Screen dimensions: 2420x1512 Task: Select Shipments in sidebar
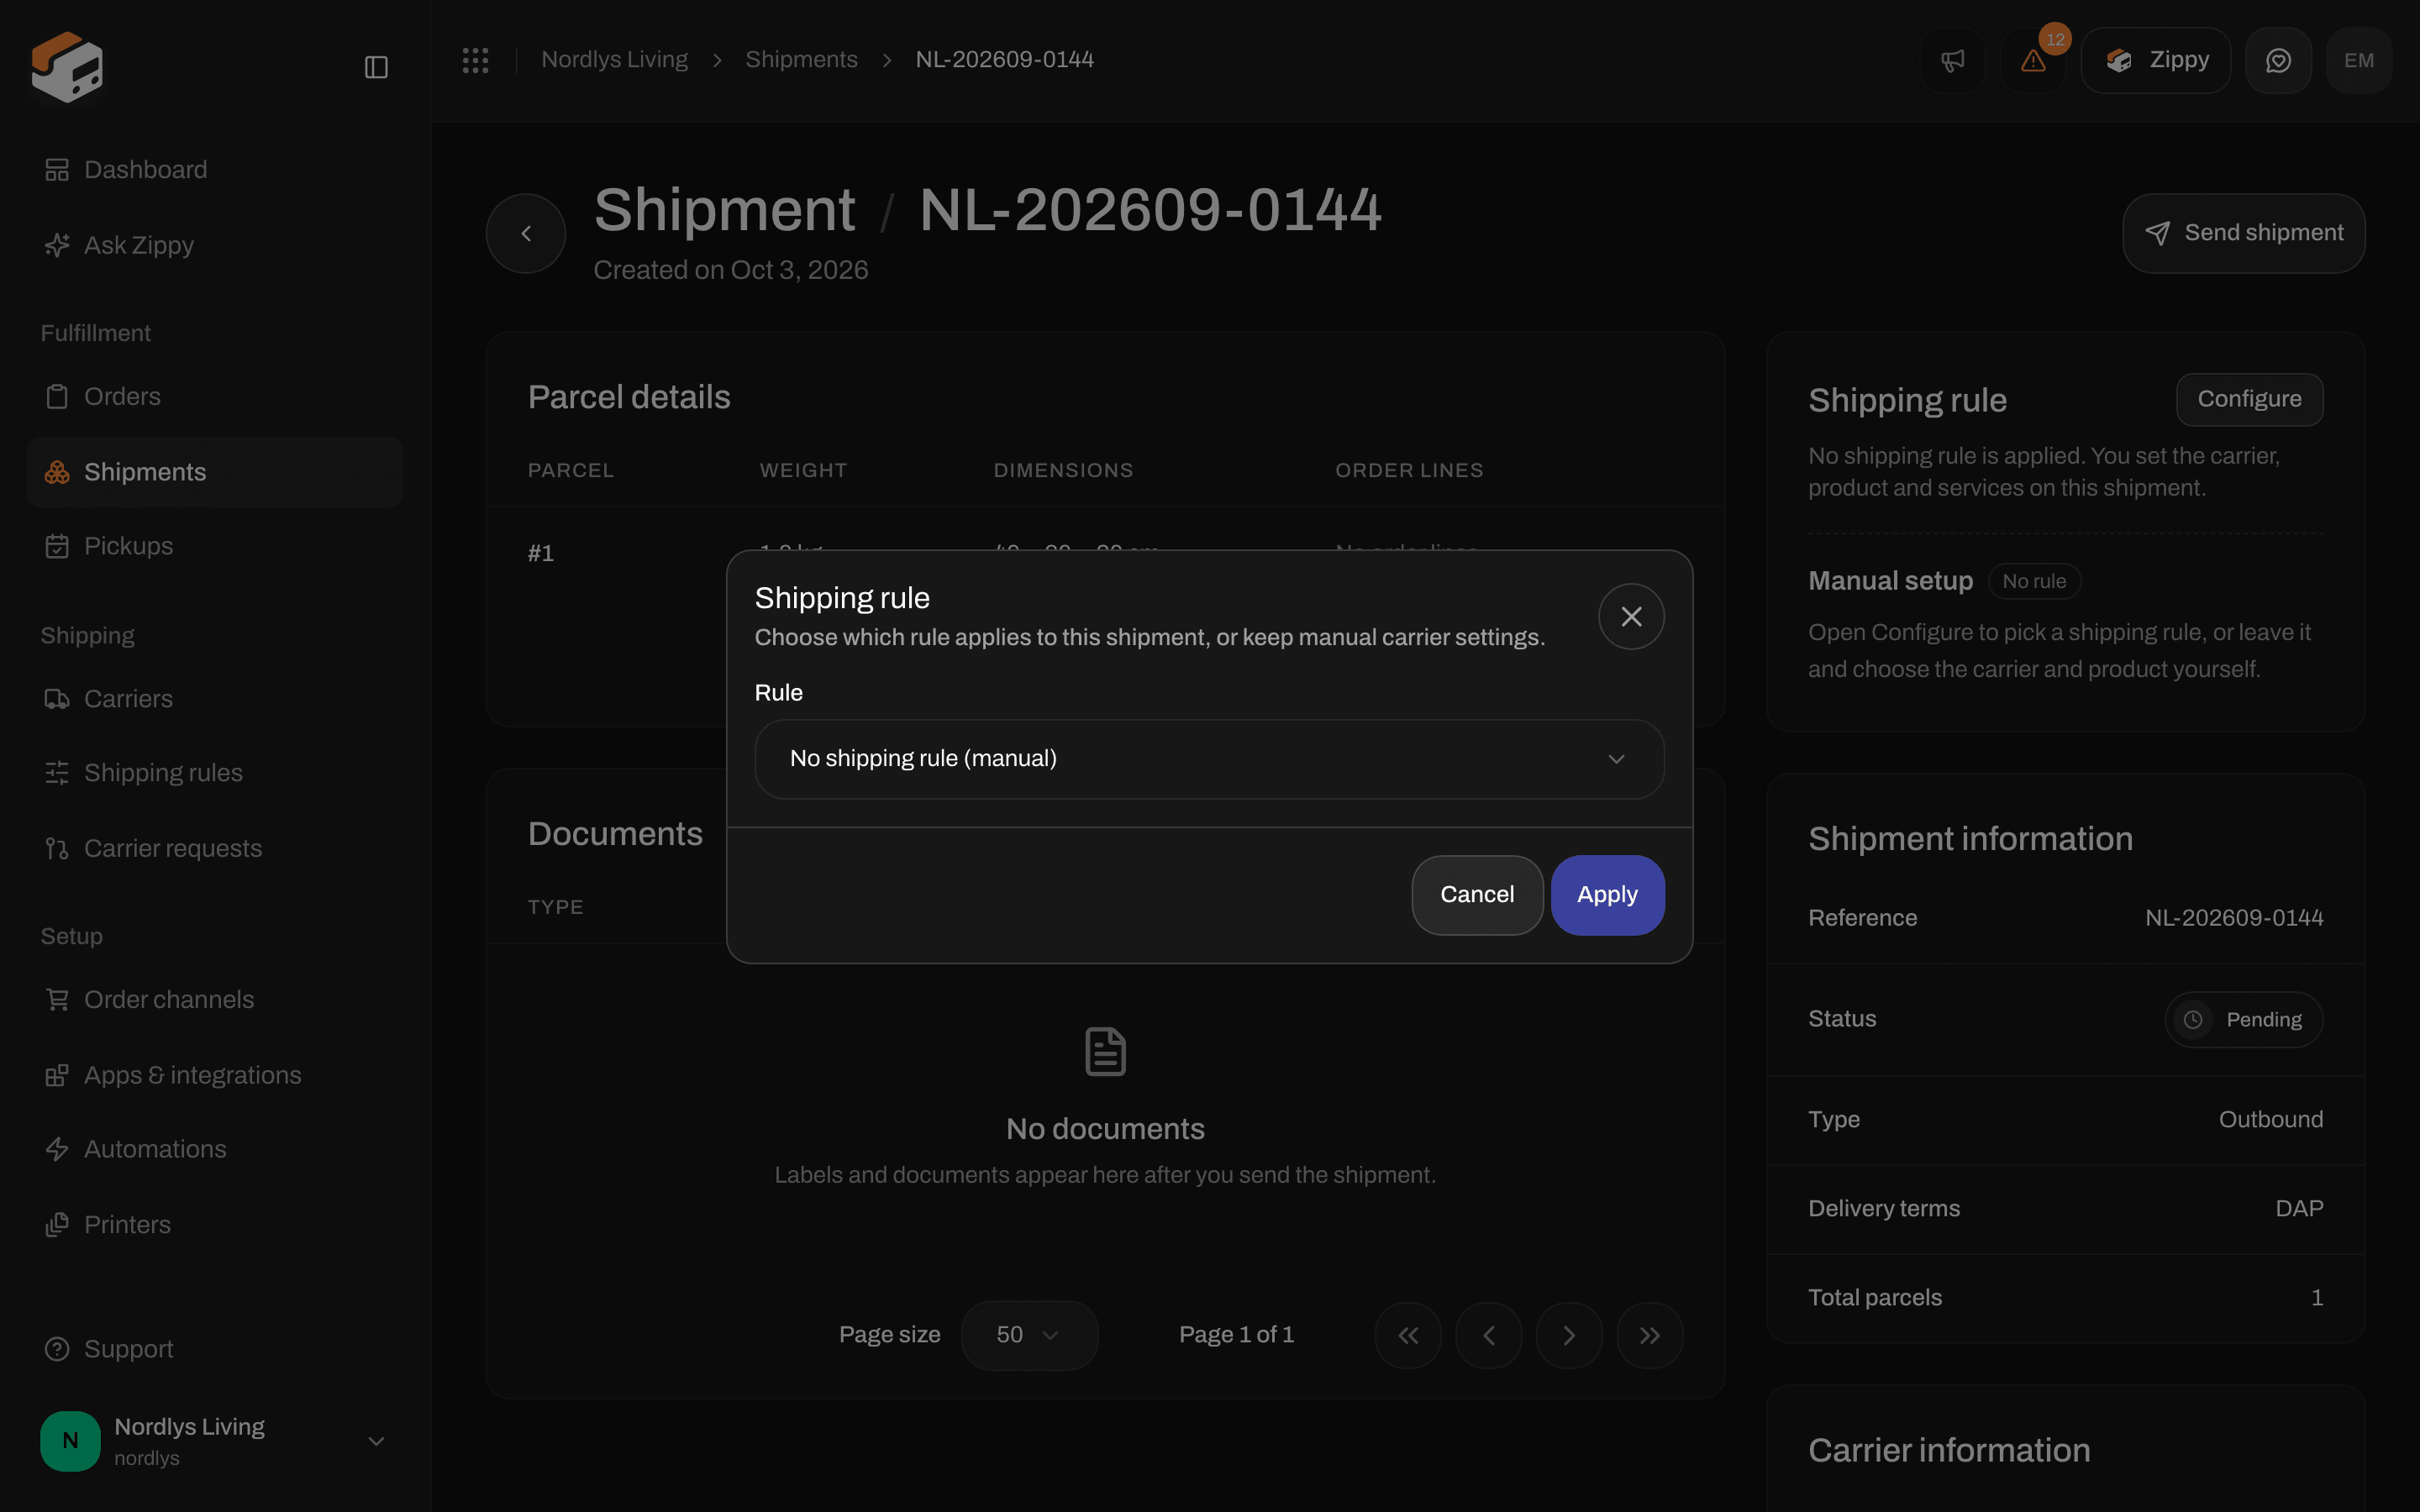(214, 472)
